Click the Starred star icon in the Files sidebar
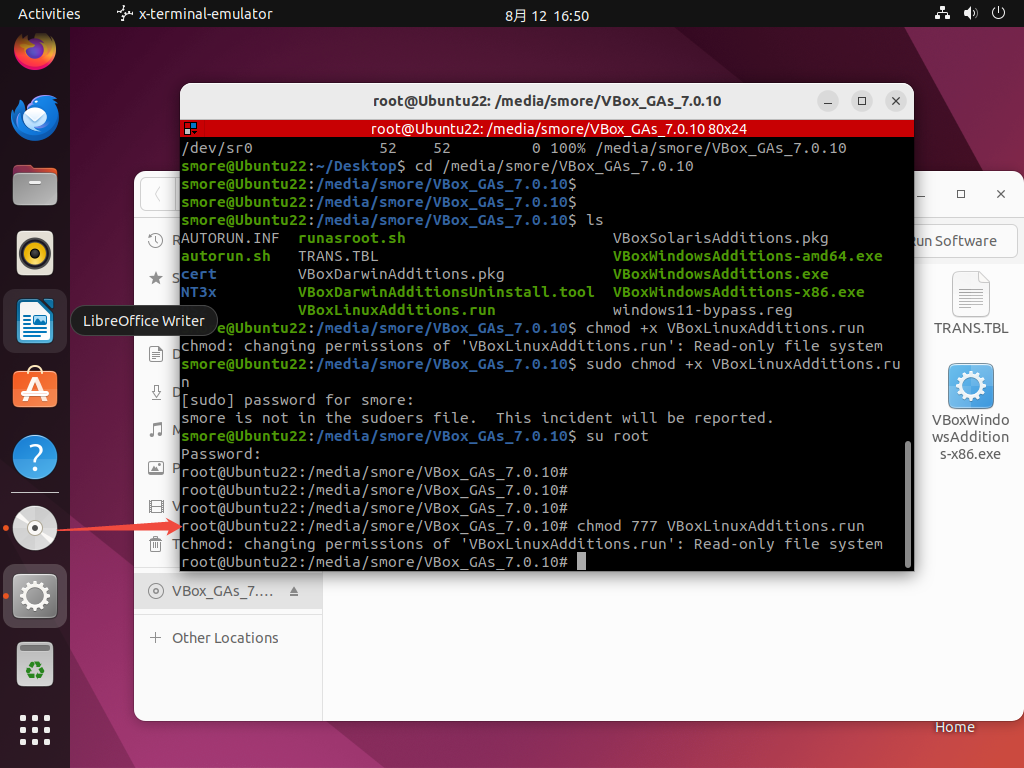Screen dimensions: 1024x768 tap(155, 278)
